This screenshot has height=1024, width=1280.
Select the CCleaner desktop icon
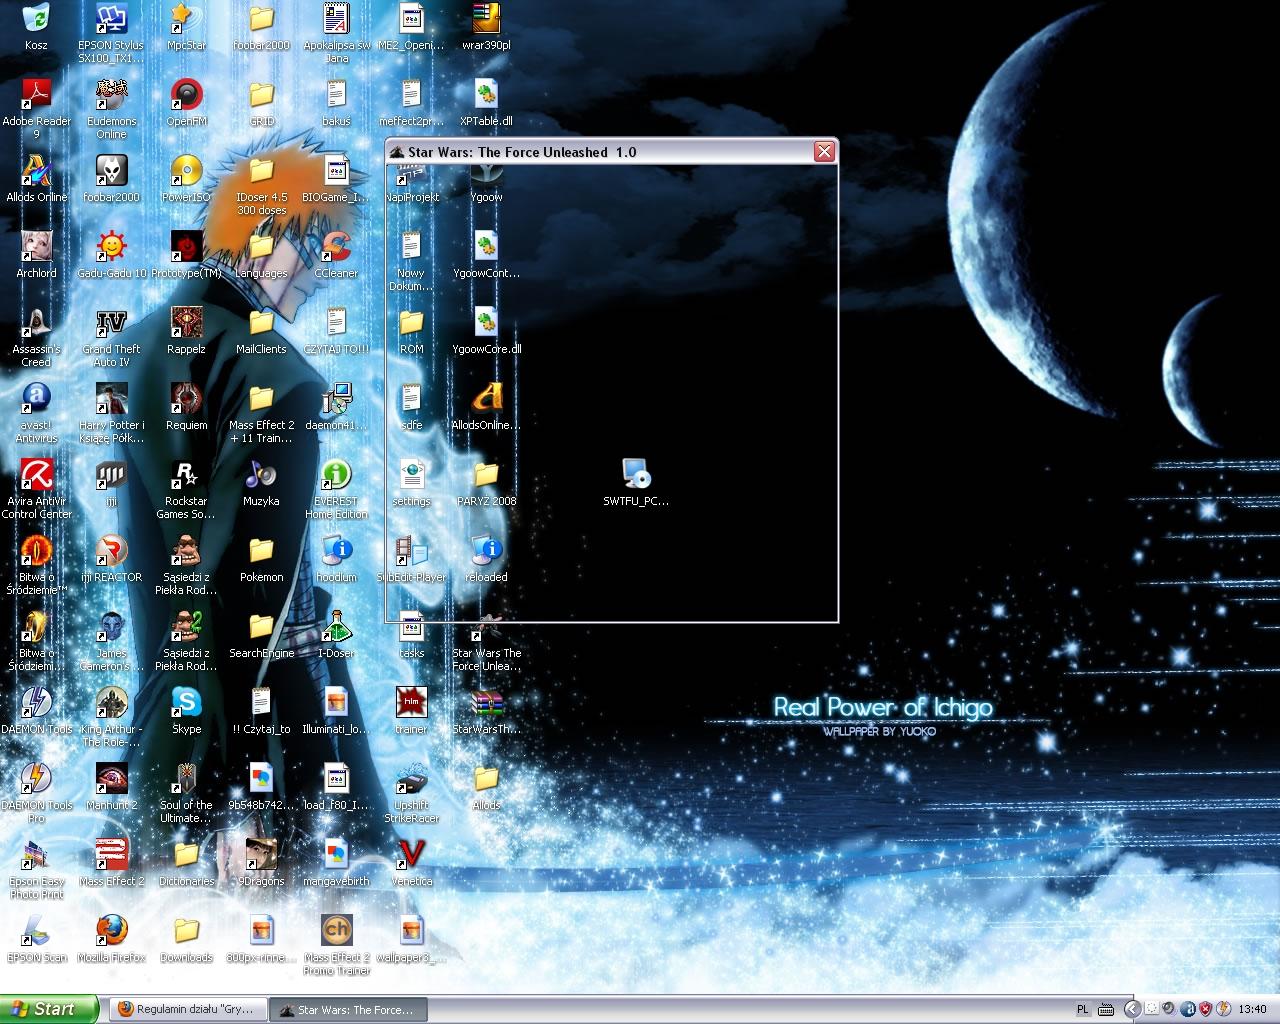point(336,255)
